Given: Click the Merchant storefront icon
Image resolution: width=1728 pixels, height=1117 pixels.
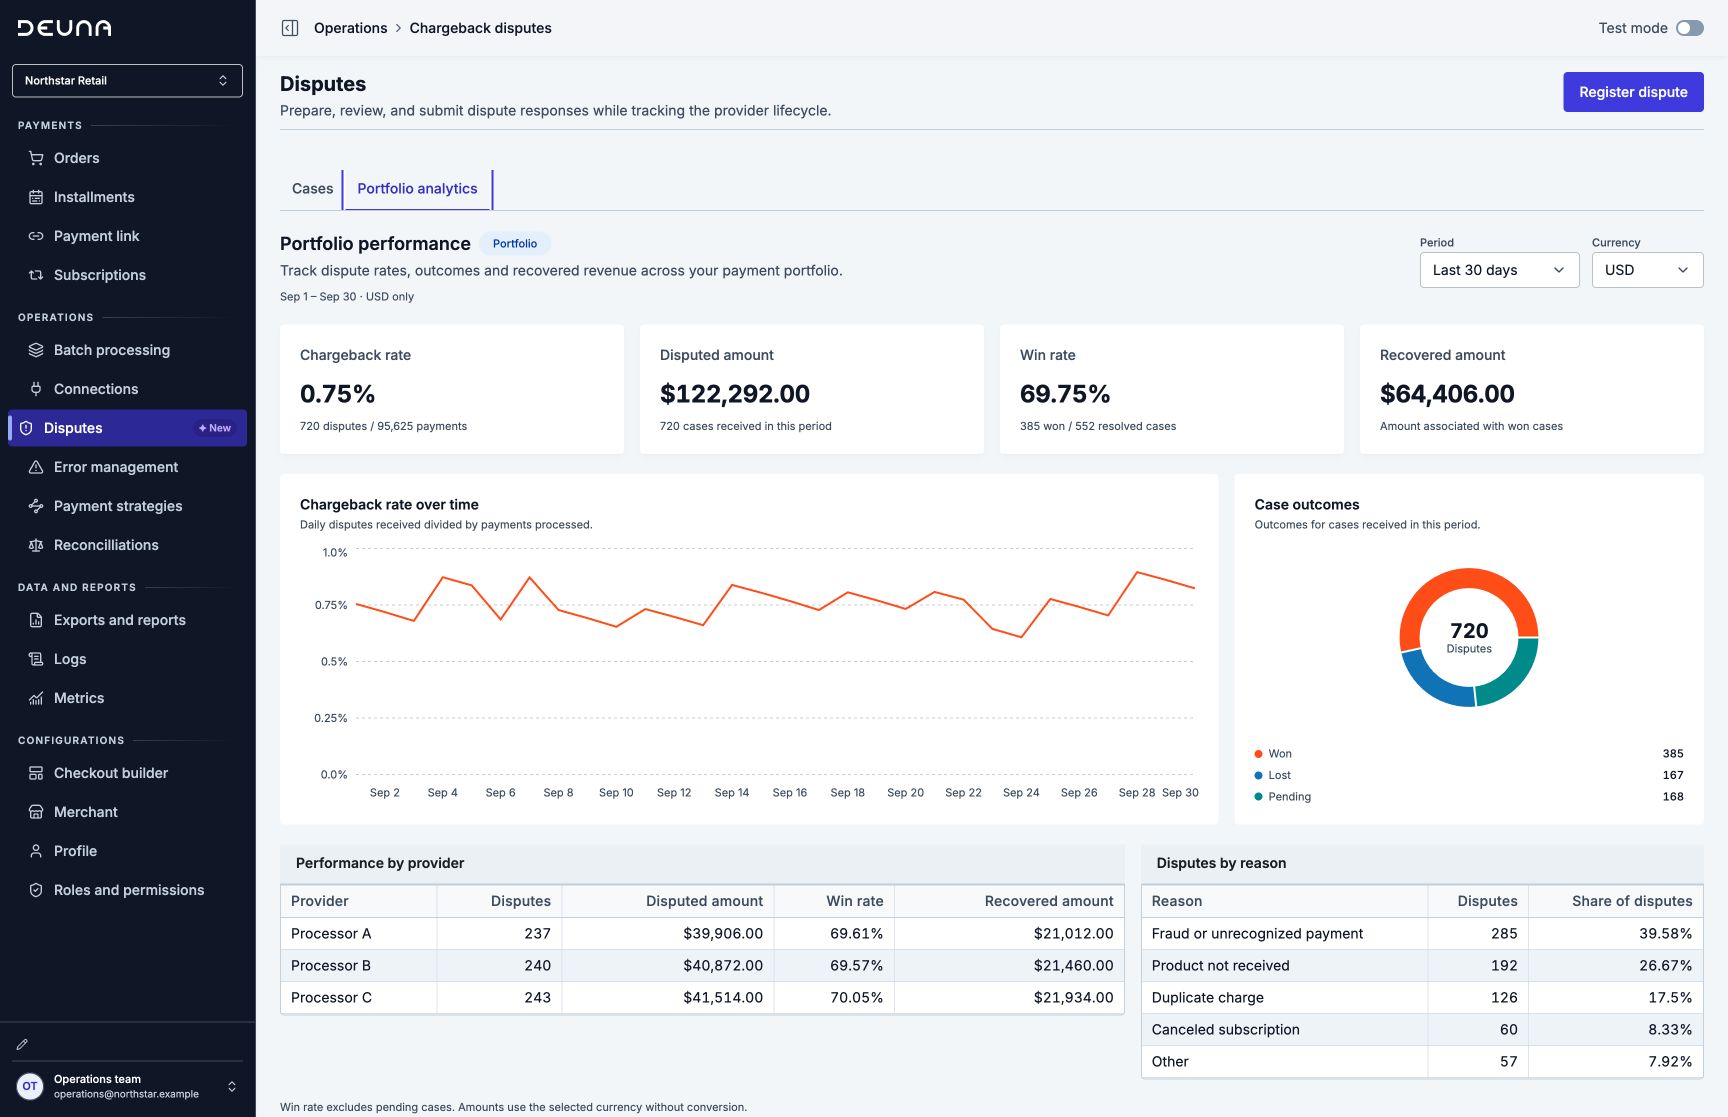Looking at the screenshot, I should point(36,812).
